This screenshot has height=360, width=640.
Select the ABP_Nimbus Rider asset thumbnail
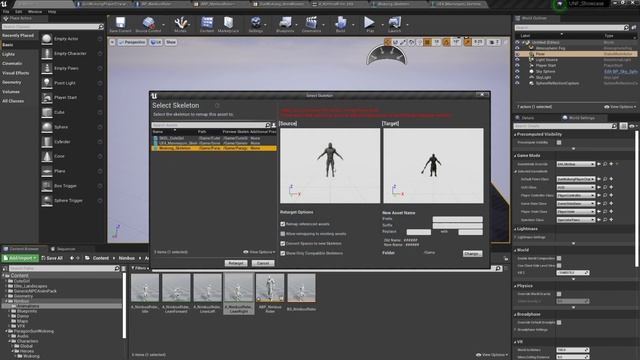(x=270, y=293)
